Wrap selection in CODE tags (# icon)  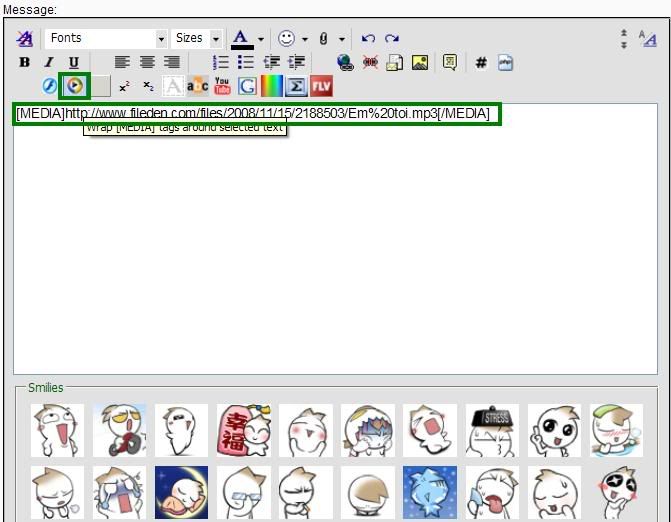(x=481, y=62)
